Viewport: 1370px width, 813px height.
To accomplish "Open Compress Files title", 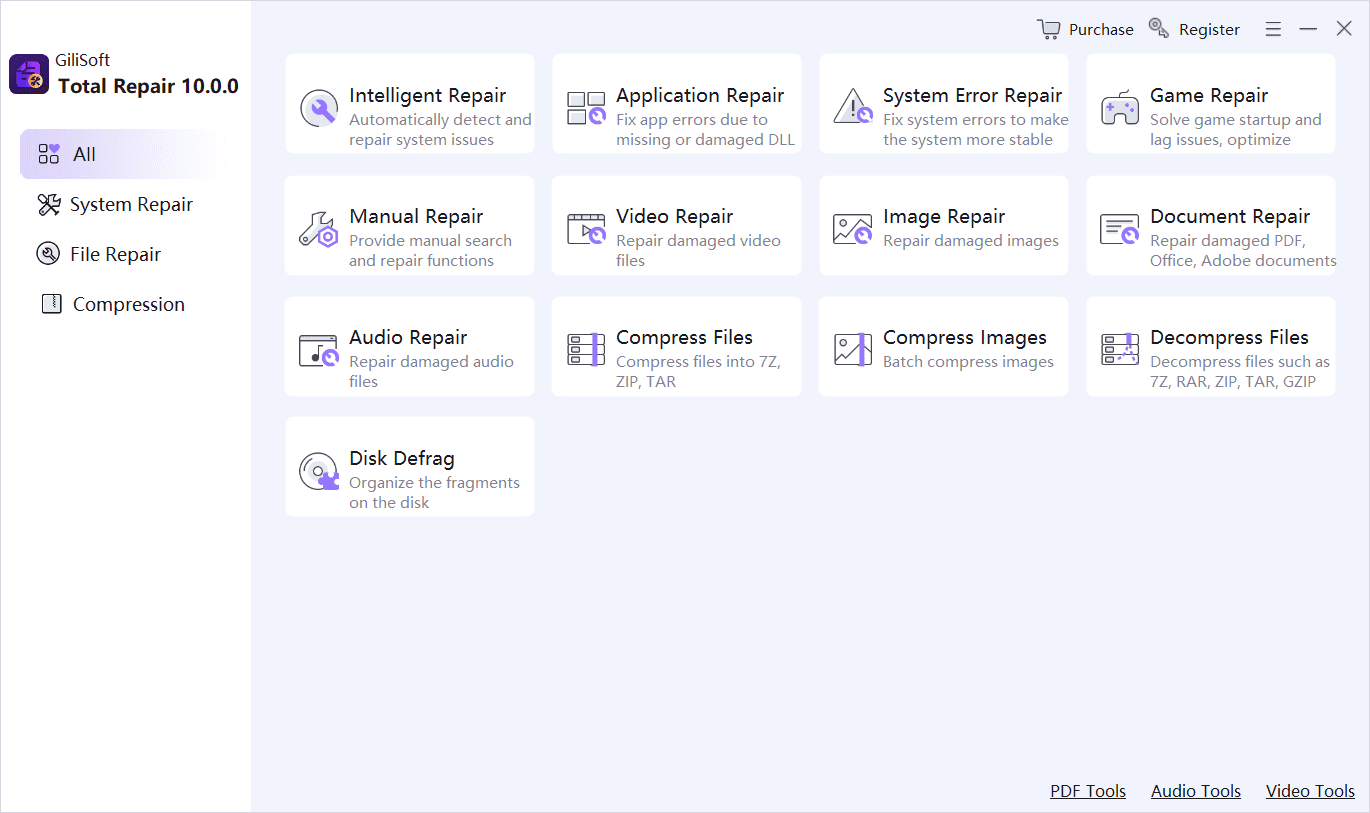I will 684,337.
